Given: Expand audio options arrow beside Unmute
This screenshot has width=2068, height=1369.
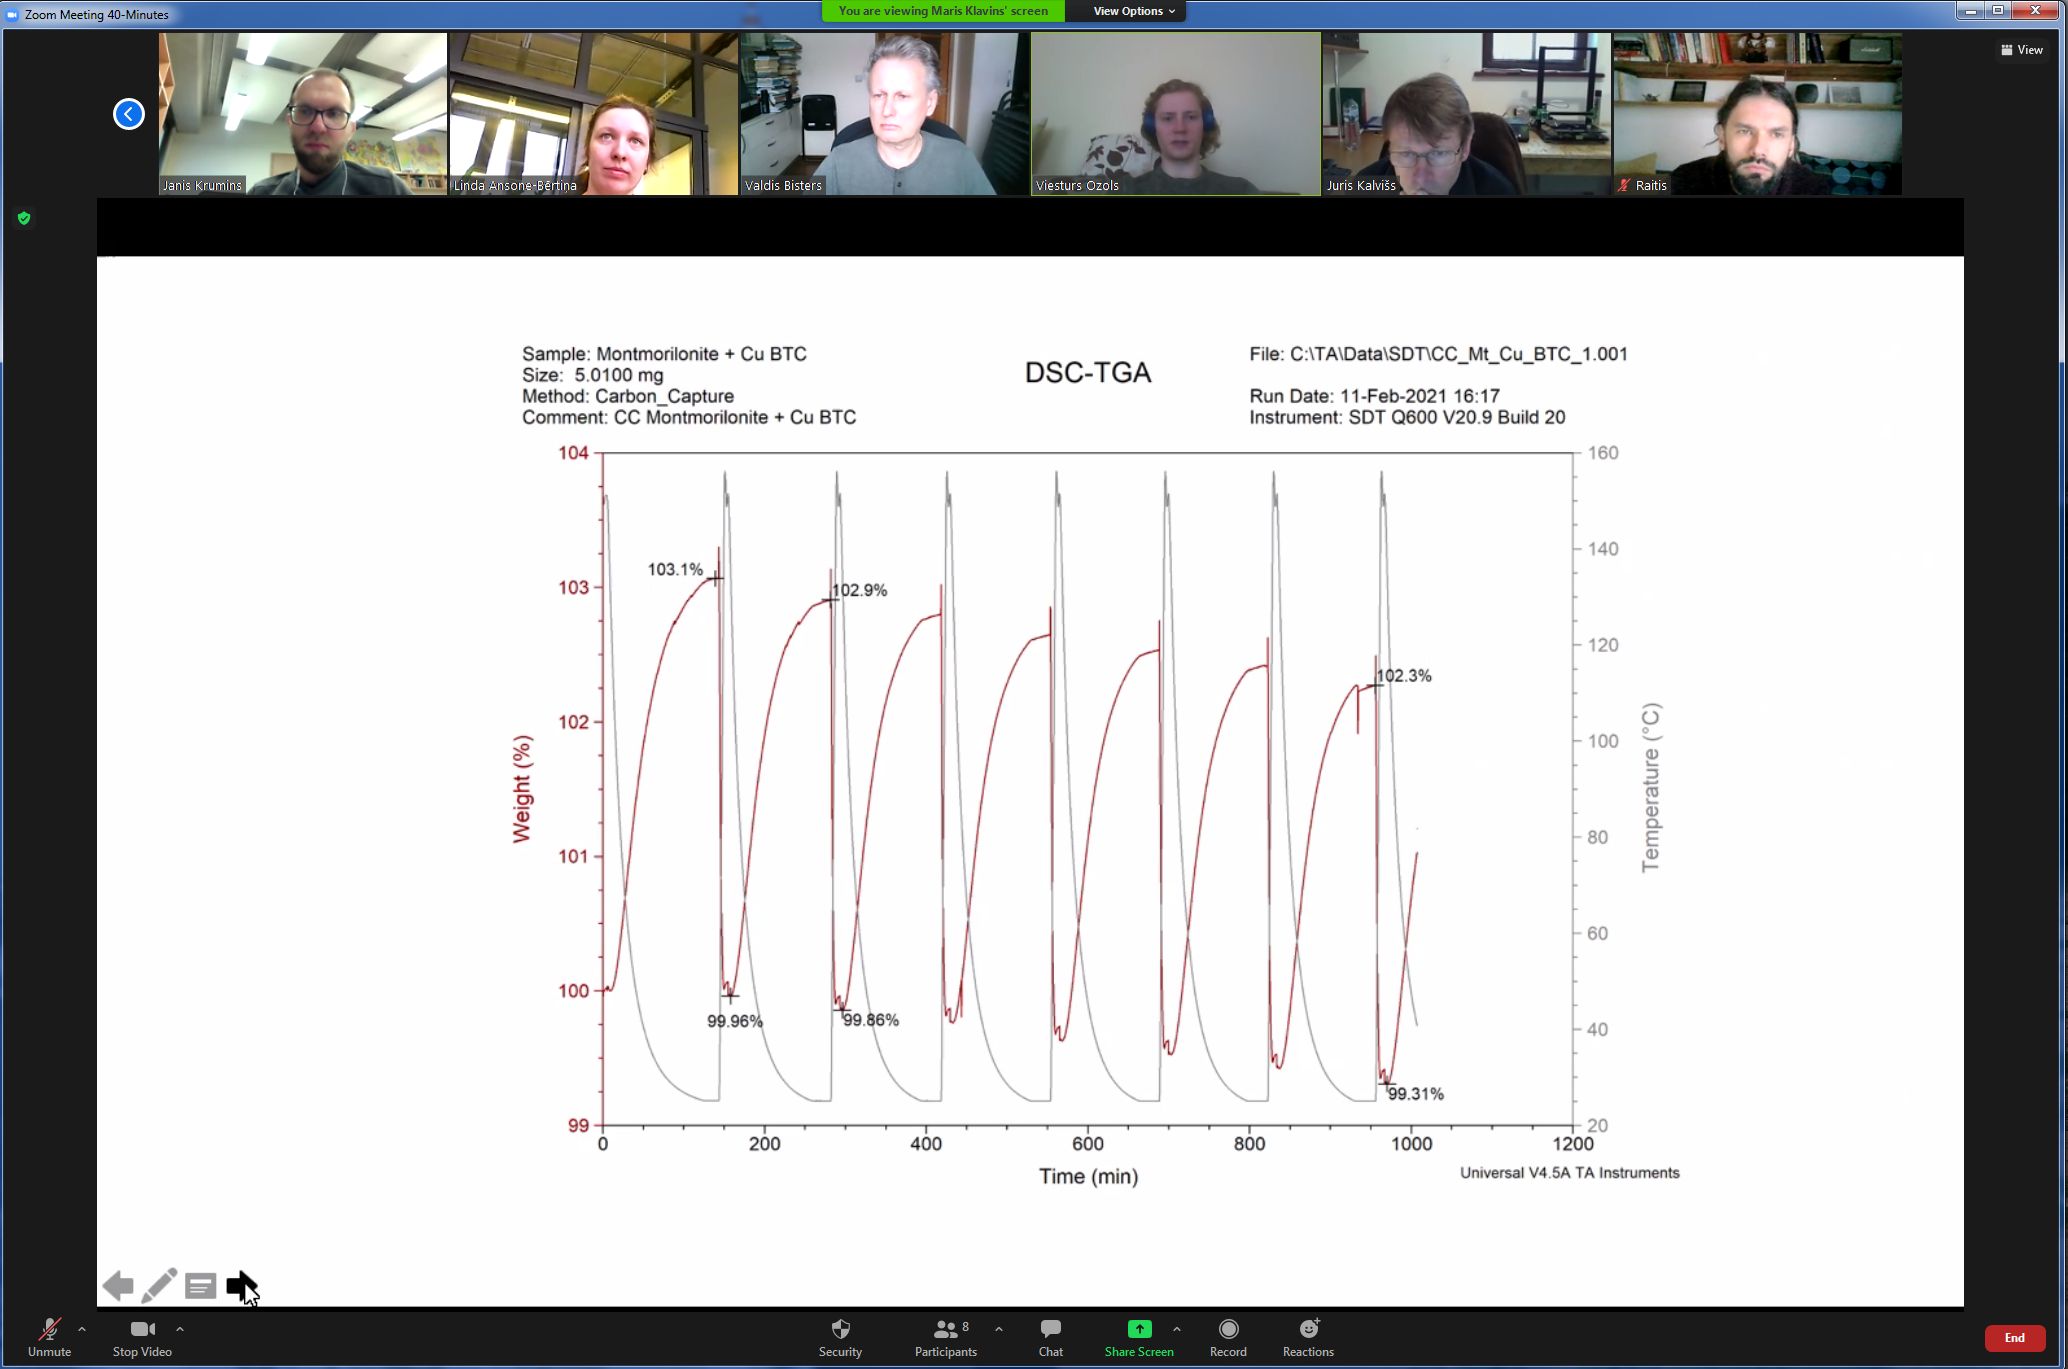Looking at the screenshot, I should pyautogui.click(x=82, y=1330).
